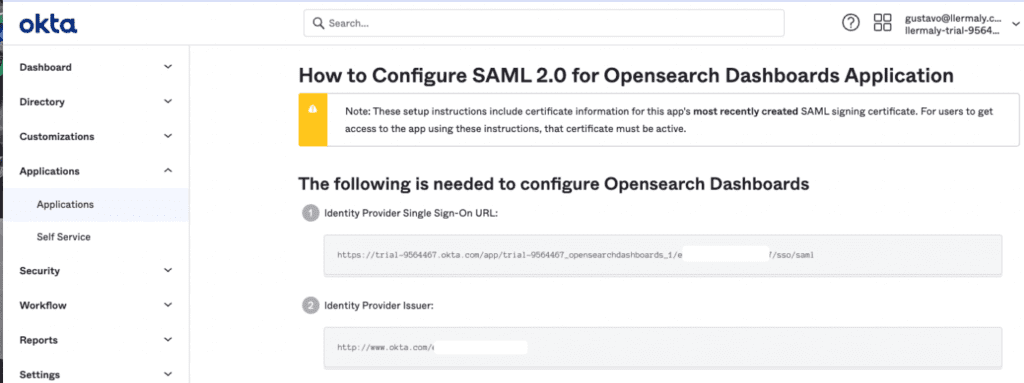Click step 2 number badge
This screenshot has height=383, width=1024.
tap(310, 305)
